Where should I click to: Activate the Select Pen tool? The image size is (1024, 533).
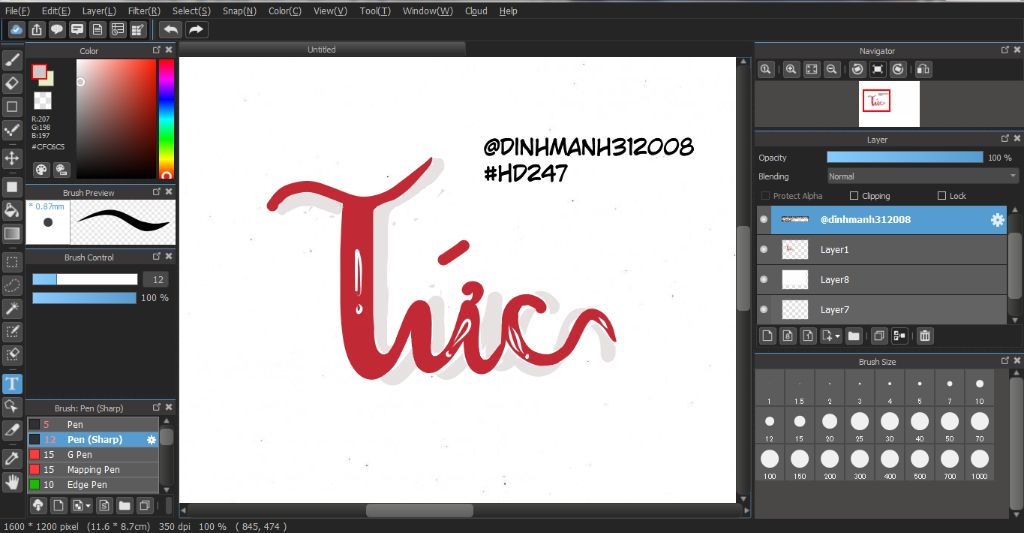point(12,332)
